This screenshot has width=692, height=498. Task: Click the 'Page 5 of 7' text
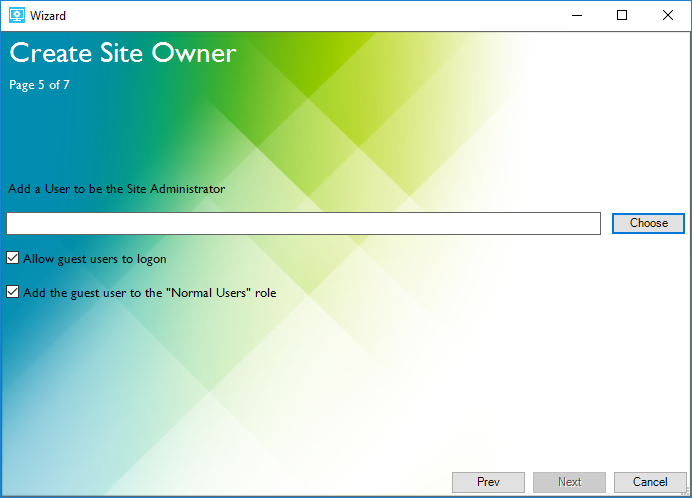(39, 85)
